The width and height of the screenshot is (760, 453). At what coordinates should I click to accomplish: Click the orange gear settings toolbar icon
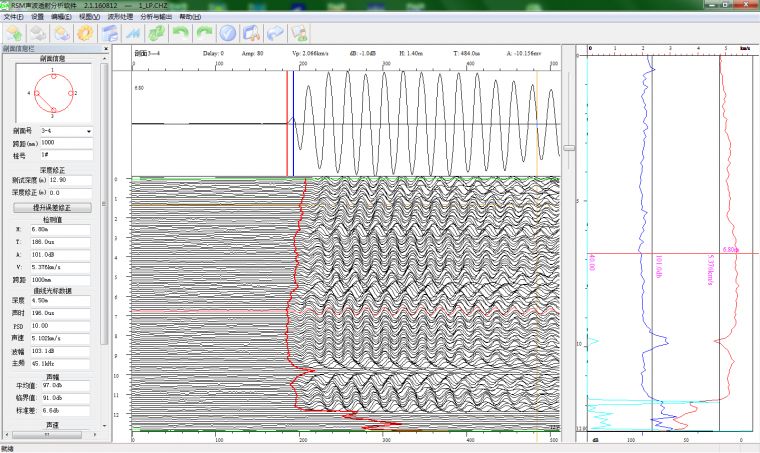click(83, 33)
